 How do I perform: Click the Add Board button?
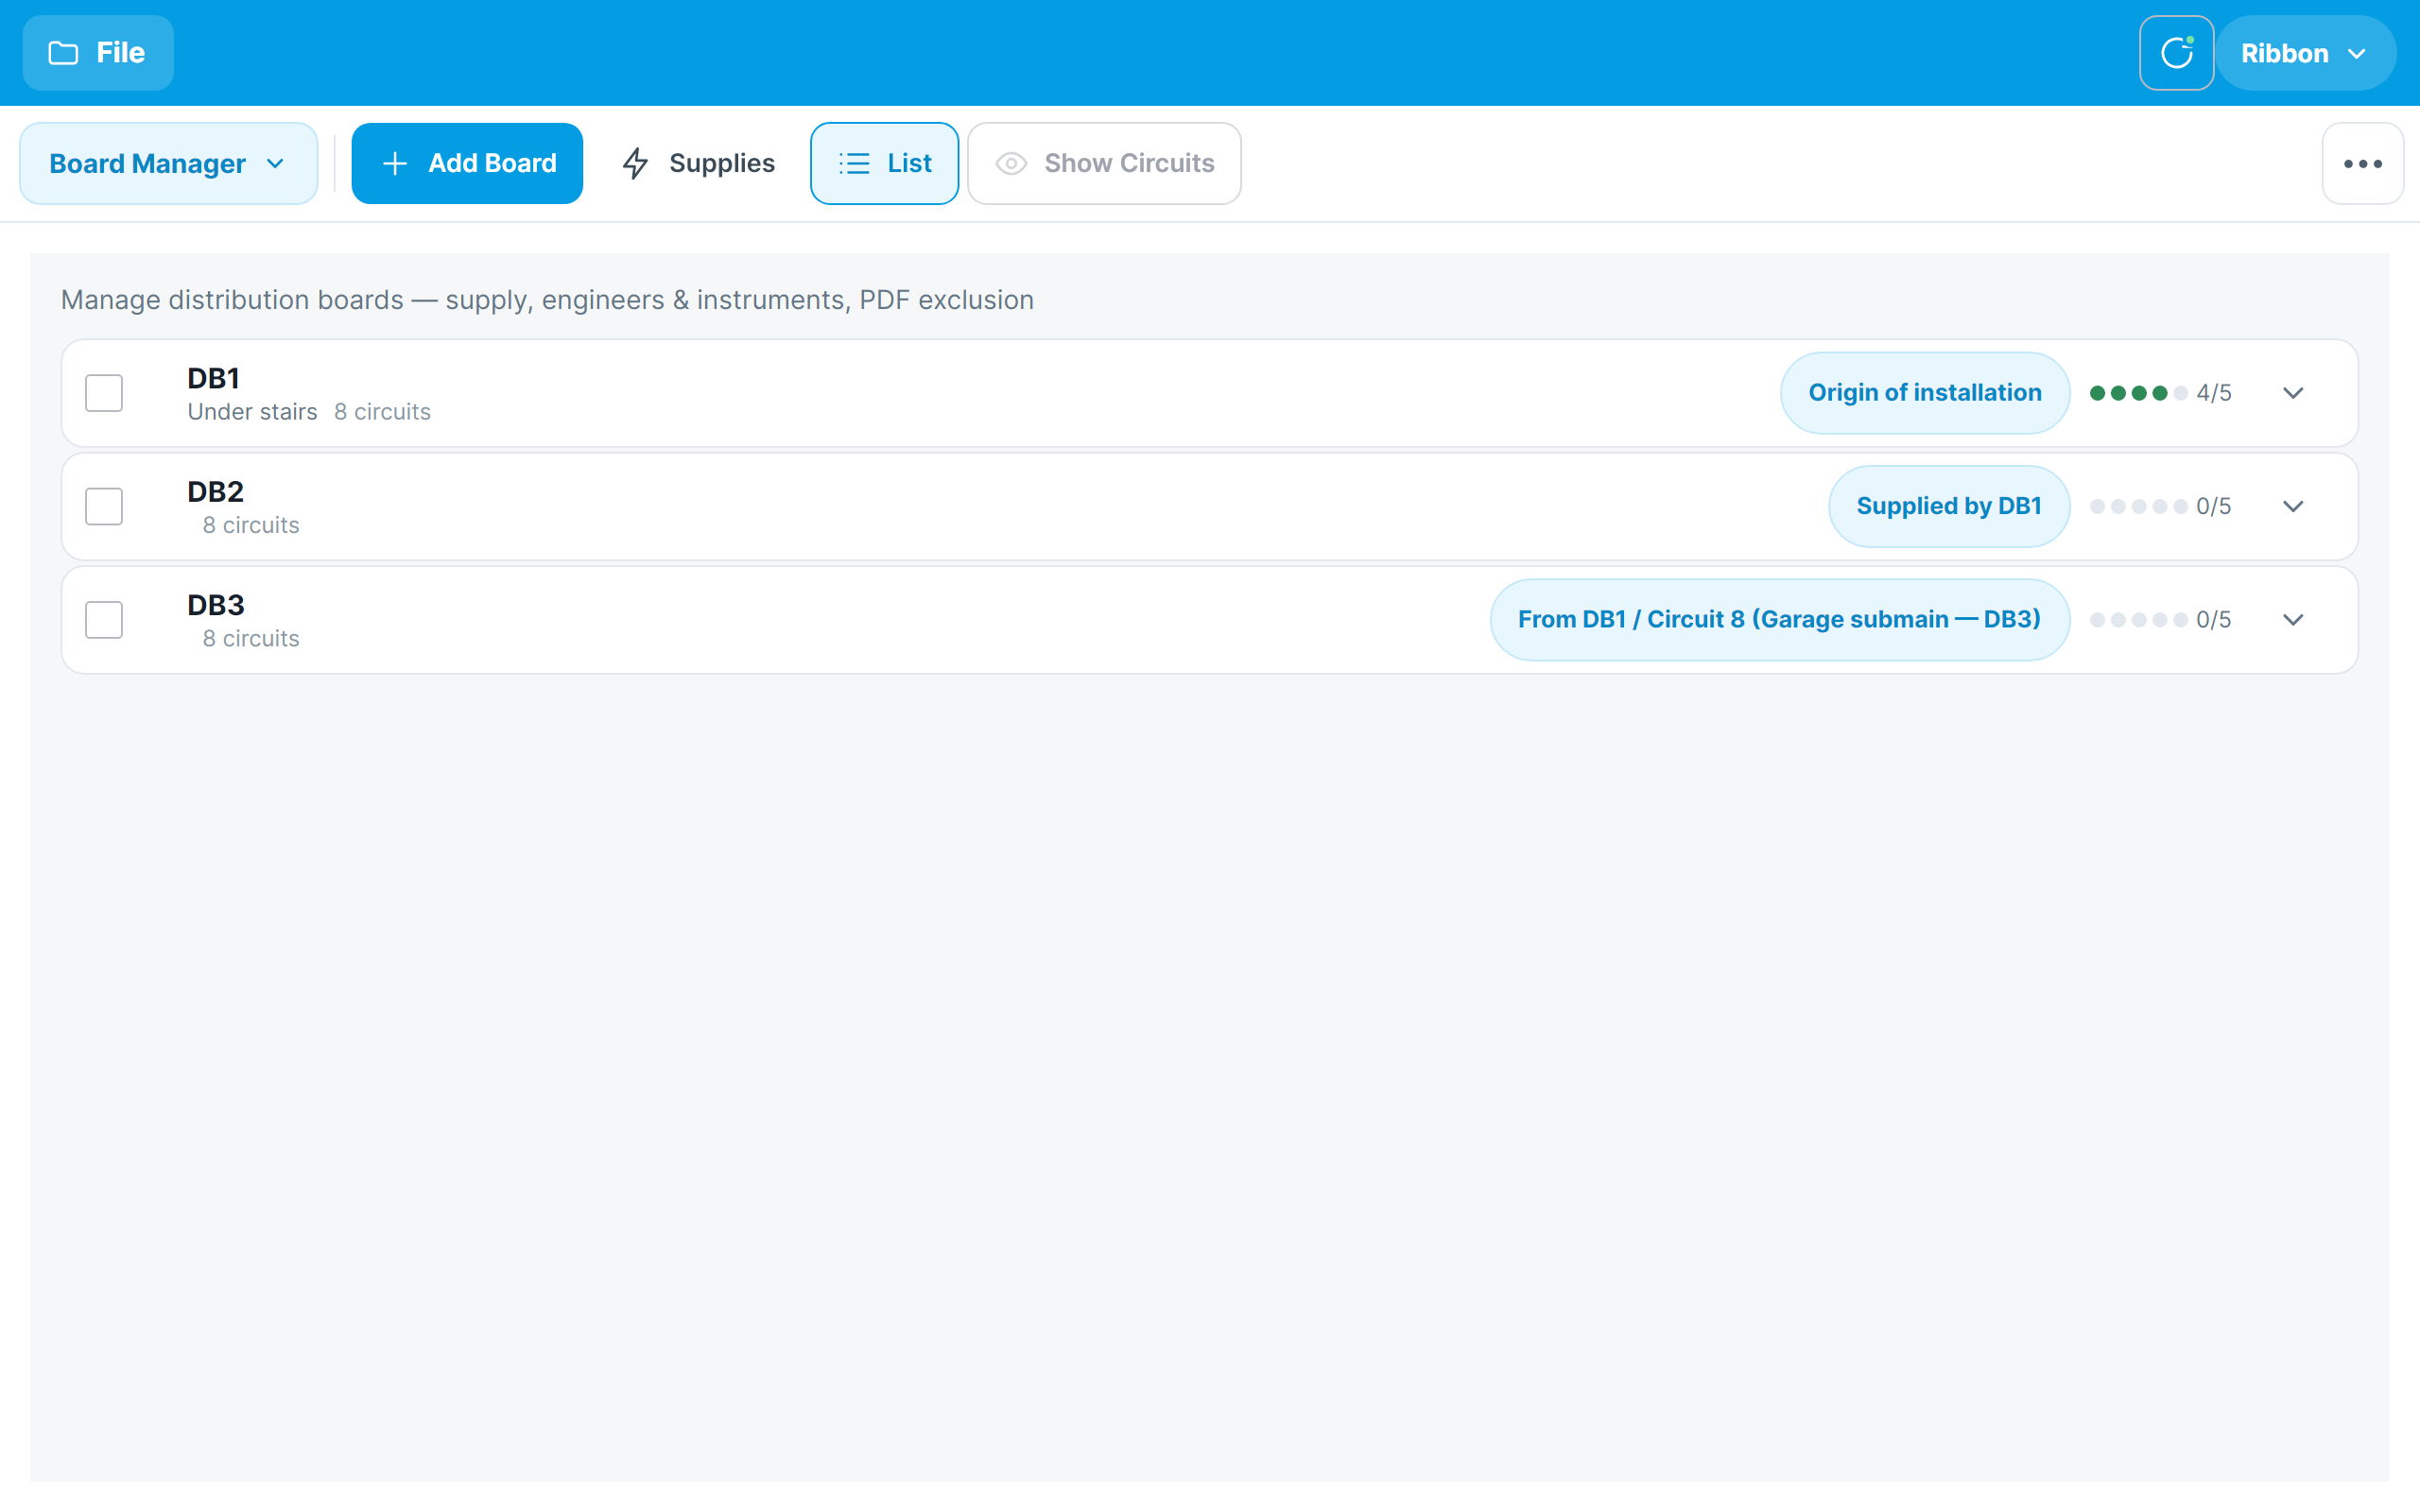pyautogui.click(x=467, y=163)
